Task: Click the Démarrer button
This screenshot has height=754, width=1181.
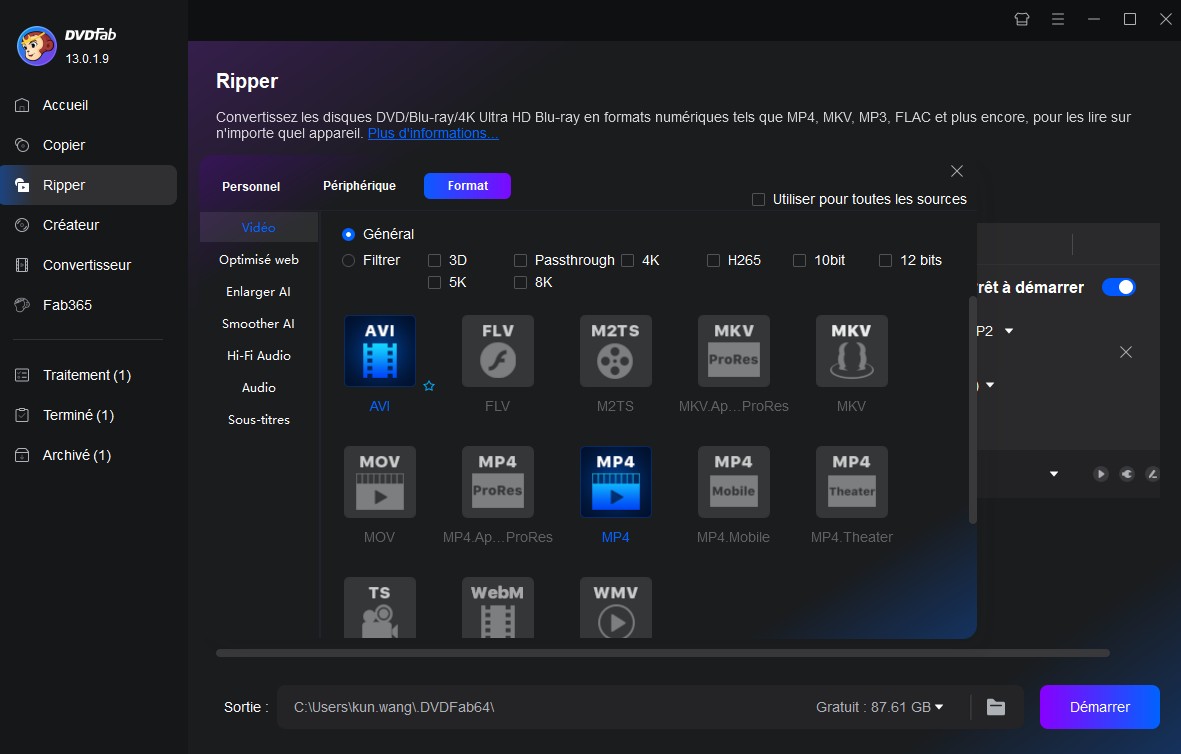Action: (1100, 707)
